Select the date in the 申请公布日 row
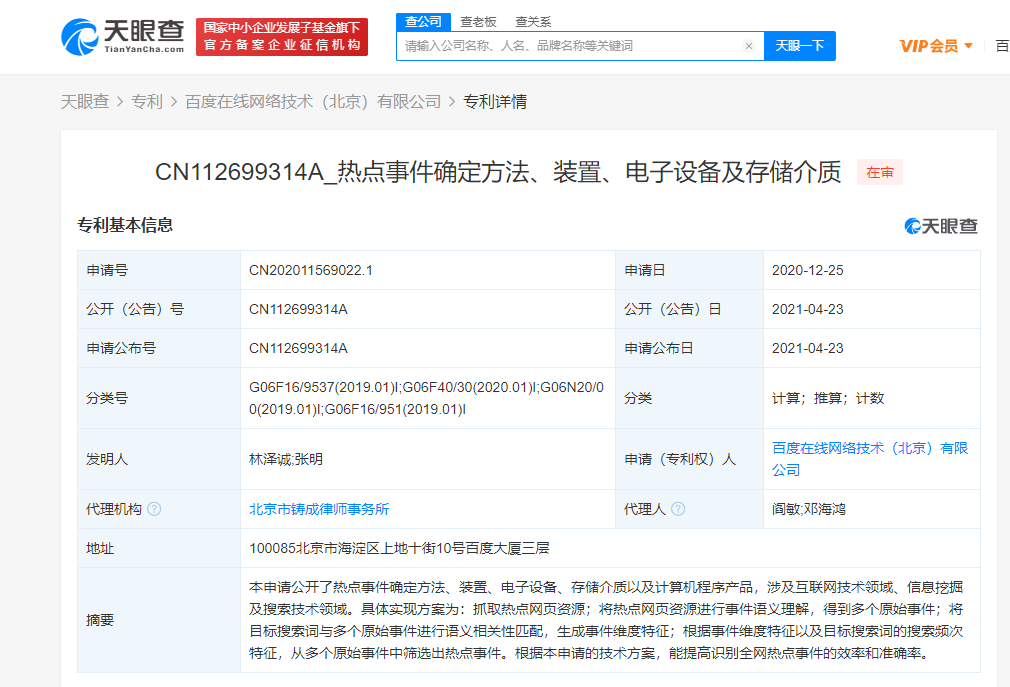Screen dimensions: 1010x687 [x=807, y=348]
